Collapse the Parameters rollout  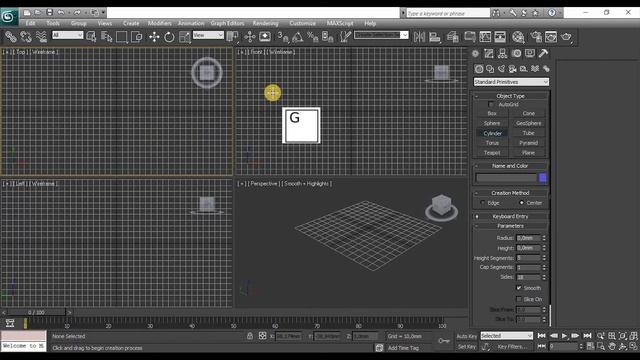tap(510, 226)
